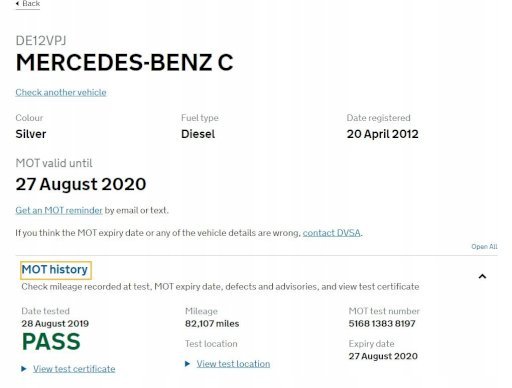Image resolution: width=512 pixels, height=388 pixels.
Task: Click date registered 20 April 2012
Action: 383,134
